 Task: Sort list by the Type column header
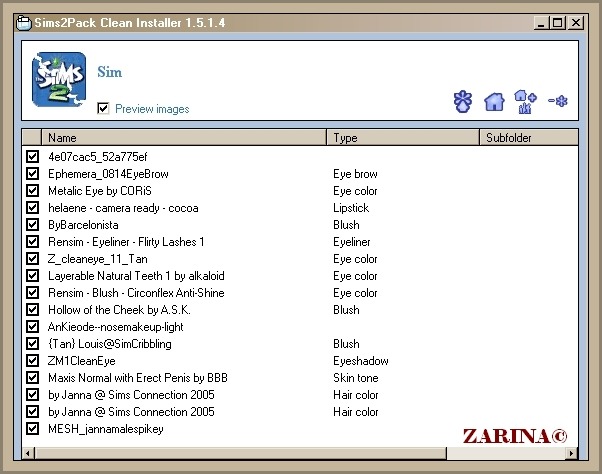point(403,137)
